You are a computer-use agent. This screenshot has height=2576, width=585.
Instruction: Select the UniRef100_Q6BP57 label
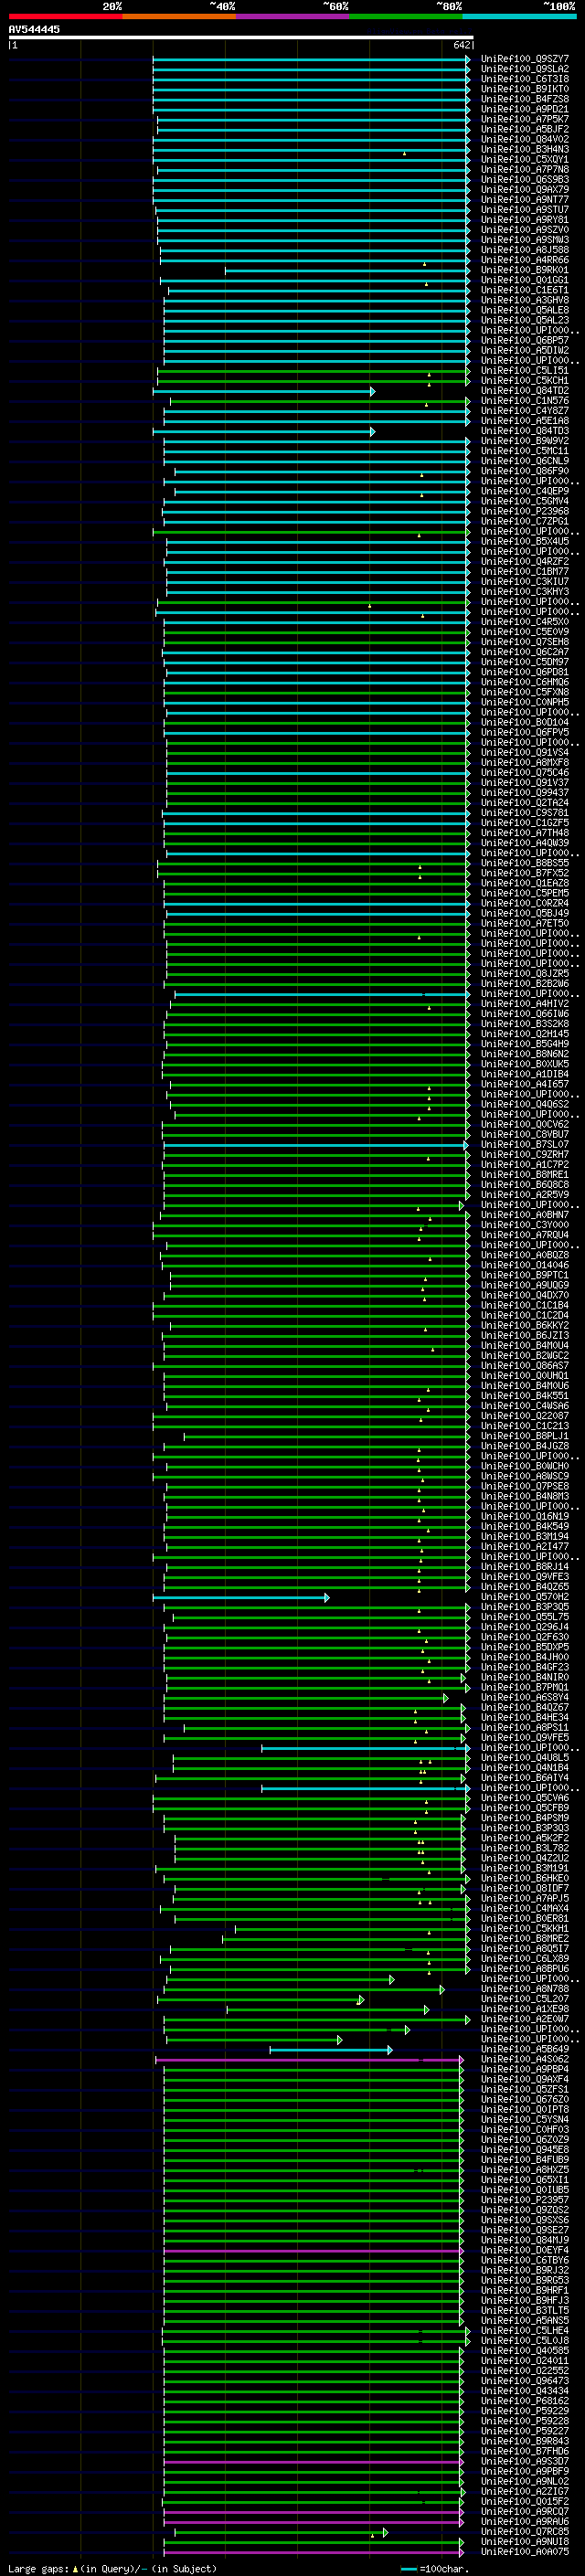(525, 341)
